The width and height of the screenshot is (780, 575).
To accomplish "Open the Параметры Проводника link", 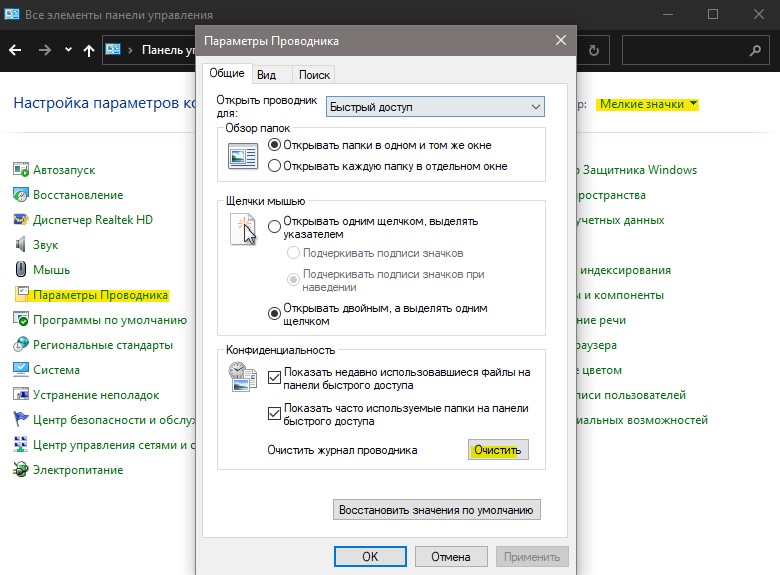I will (100, 295).
